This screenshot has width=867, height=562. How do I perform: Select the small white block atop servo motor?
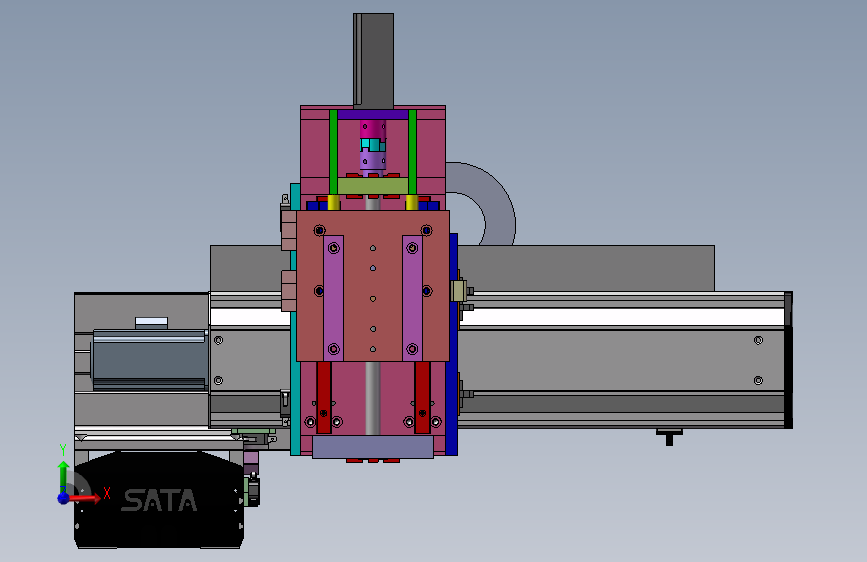[152, 323]
